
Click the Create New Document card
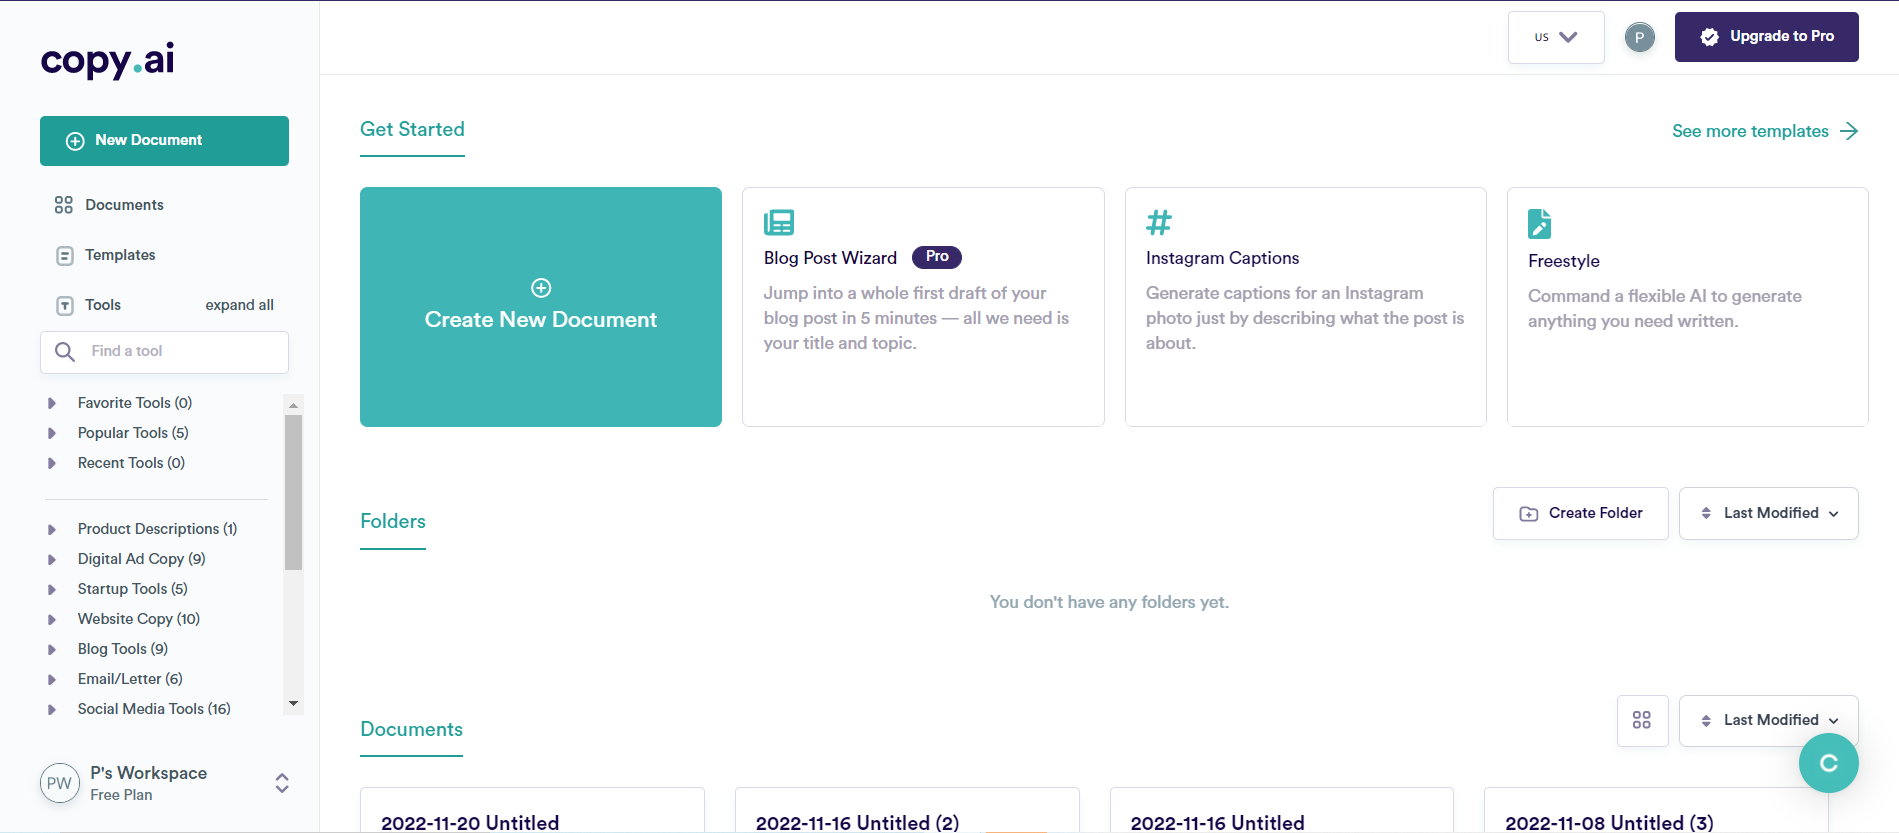[x=541, y=307]
